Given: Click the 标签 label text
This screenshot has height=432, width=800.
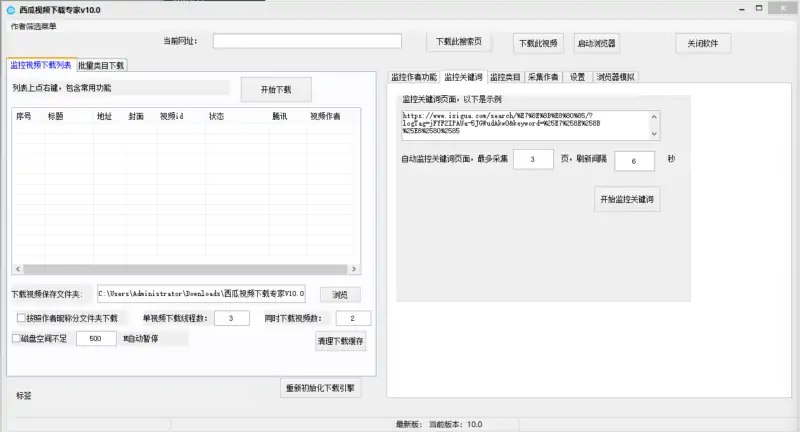Looking at the screenshot, I should pyautogui.click(x=23, y=395).
